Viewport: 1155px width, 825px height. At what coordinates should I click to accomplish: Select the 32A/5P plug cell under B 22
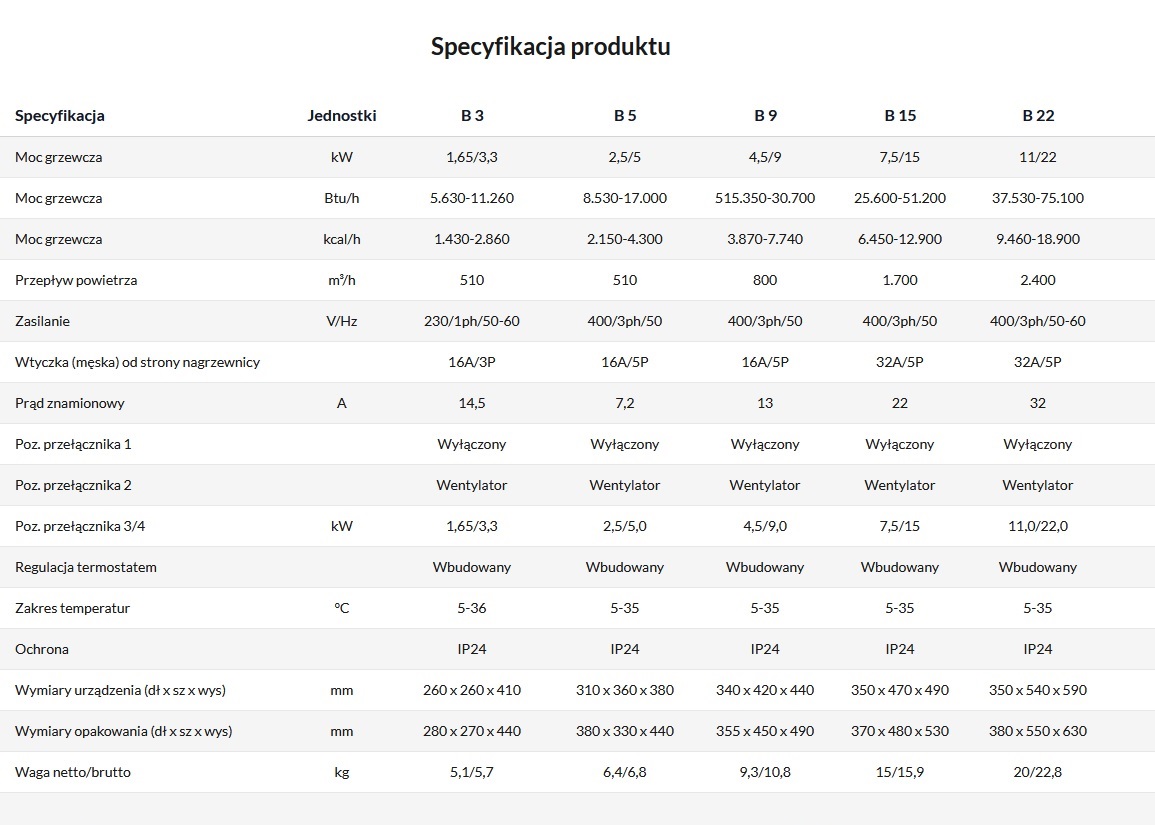pos(1038,362)
